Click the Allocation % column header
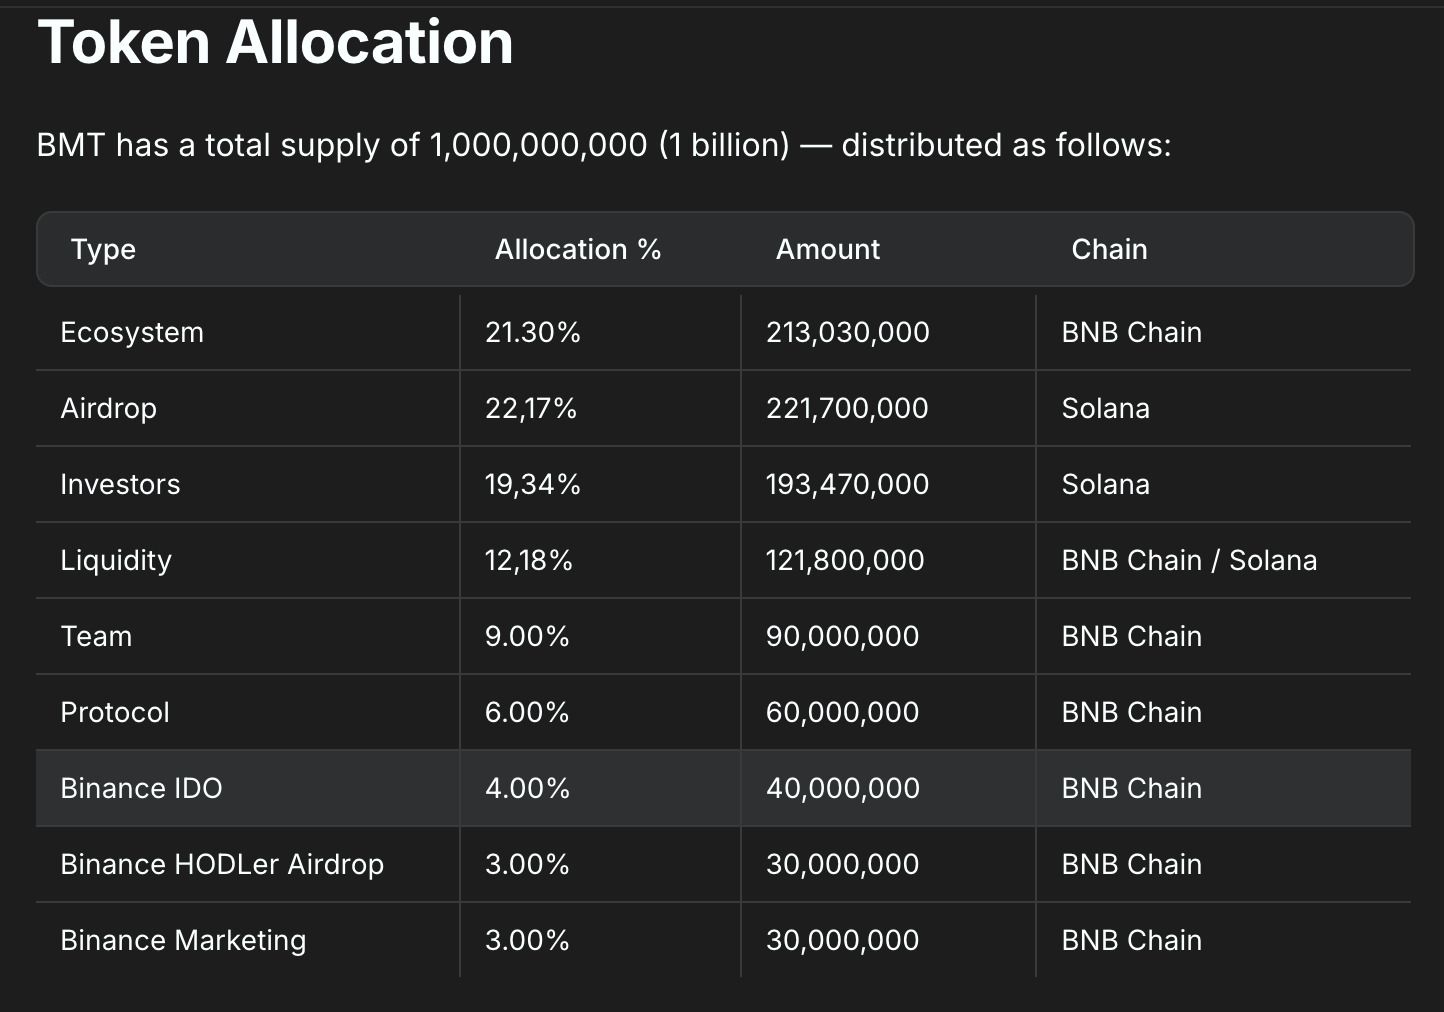Image resolution: width=1444 pixels, height=1012 pixels. tap(578, 249)
